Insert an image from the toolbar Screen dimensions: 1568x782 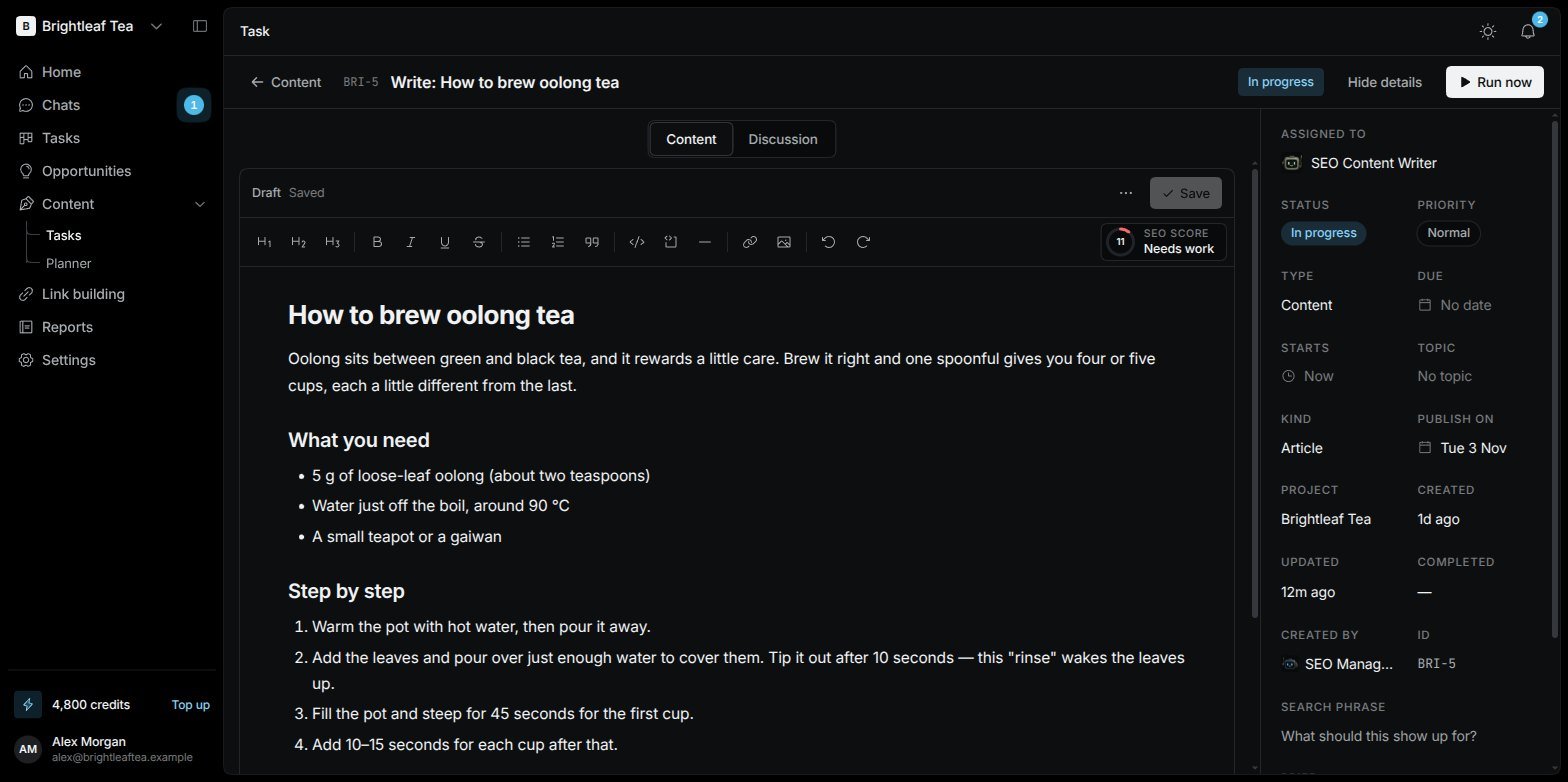(x=784, y=242)
